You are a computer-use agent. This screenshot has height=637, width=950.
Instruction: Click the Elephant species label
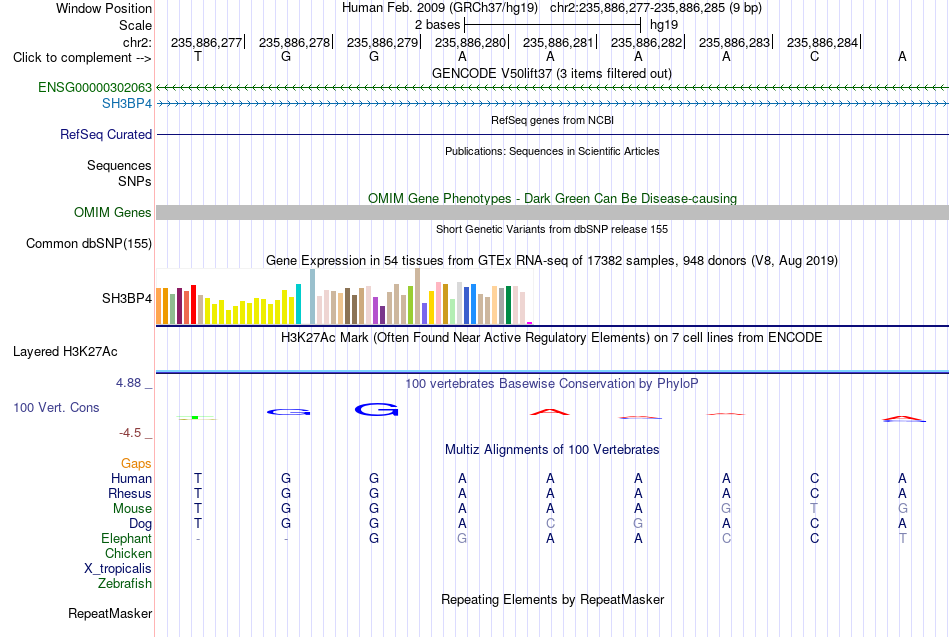[127, 538]
